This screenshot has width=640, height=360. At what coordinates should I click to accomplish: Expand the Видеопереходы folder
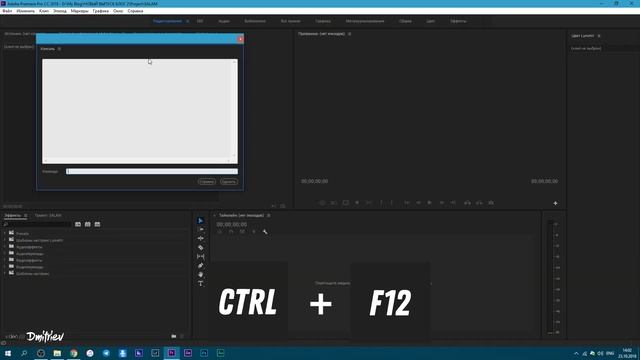(5, 267)
